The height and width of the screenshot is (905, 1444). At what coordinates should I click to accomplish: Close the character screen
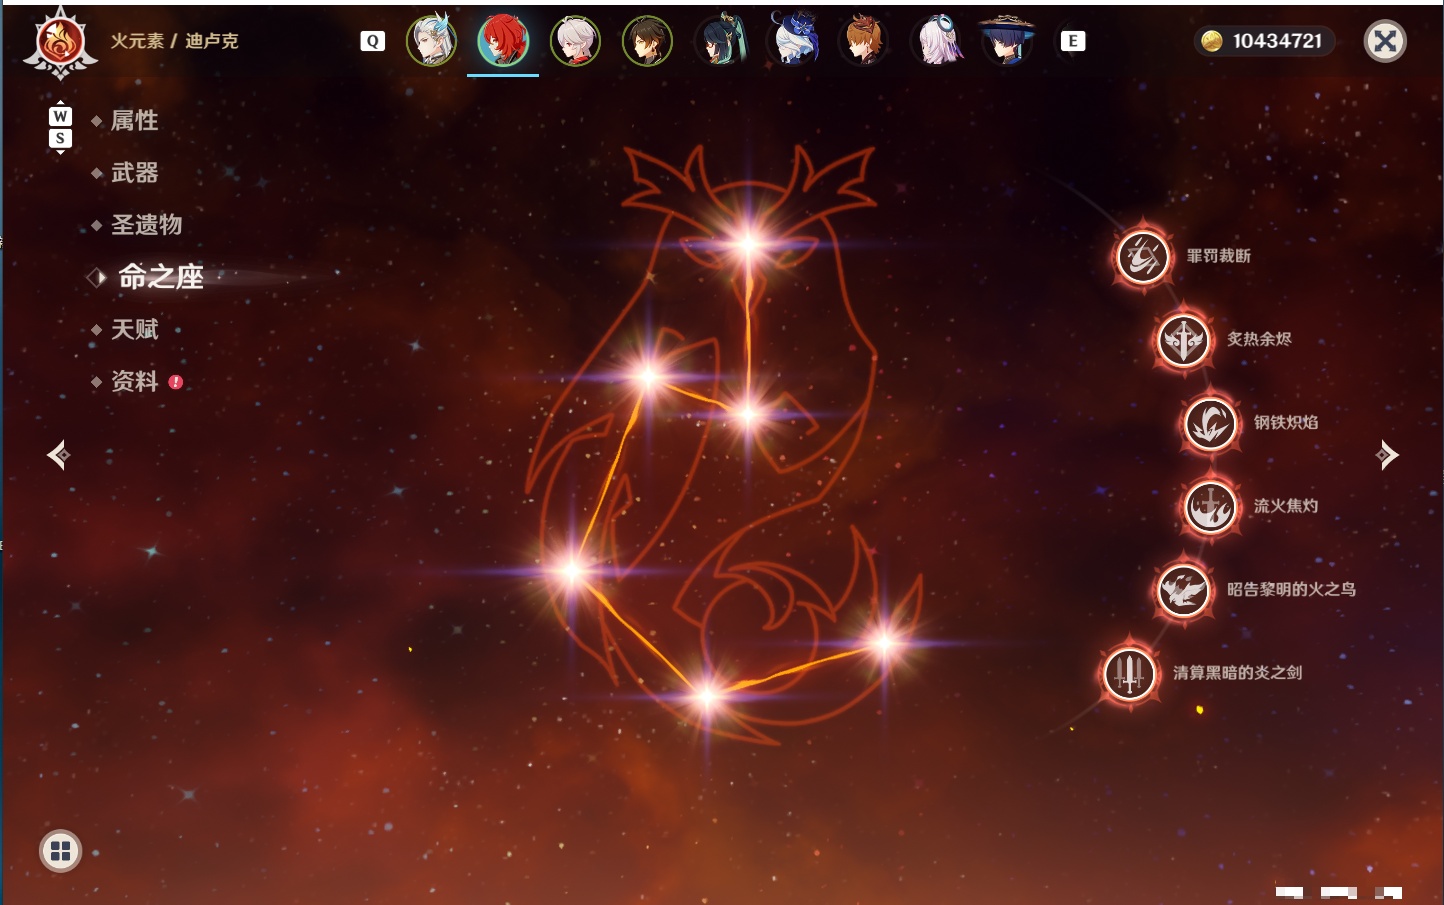pos(1385,41)
